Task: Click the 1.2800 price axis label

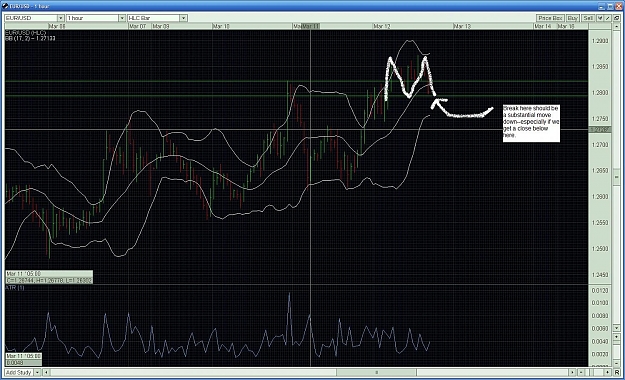Action: click(x=600, y=93)
